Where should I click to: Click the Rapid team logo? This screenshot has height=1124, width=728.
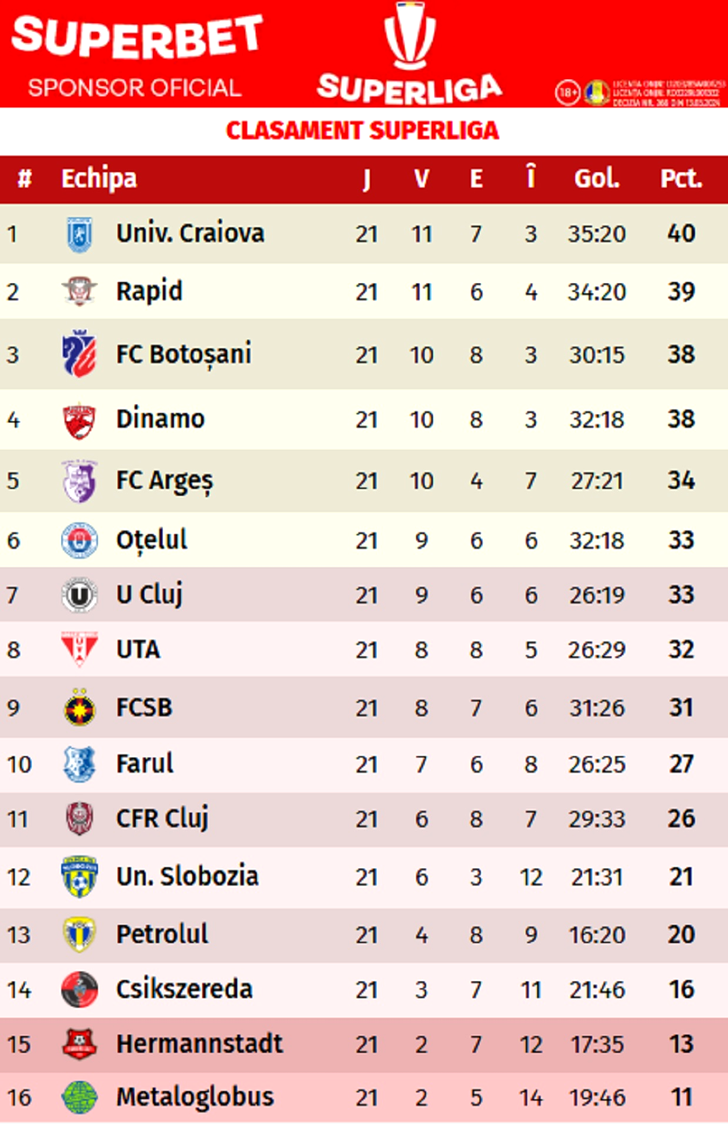point(79,292)
